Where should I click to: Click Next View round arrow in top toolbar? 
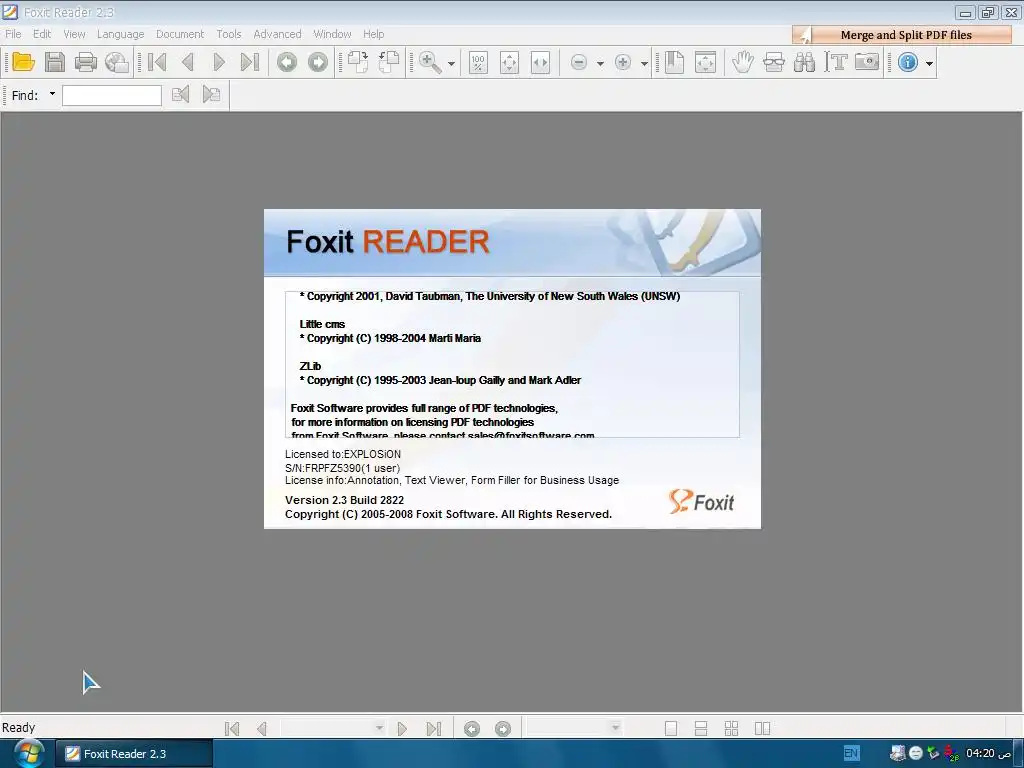click(318, 62)
